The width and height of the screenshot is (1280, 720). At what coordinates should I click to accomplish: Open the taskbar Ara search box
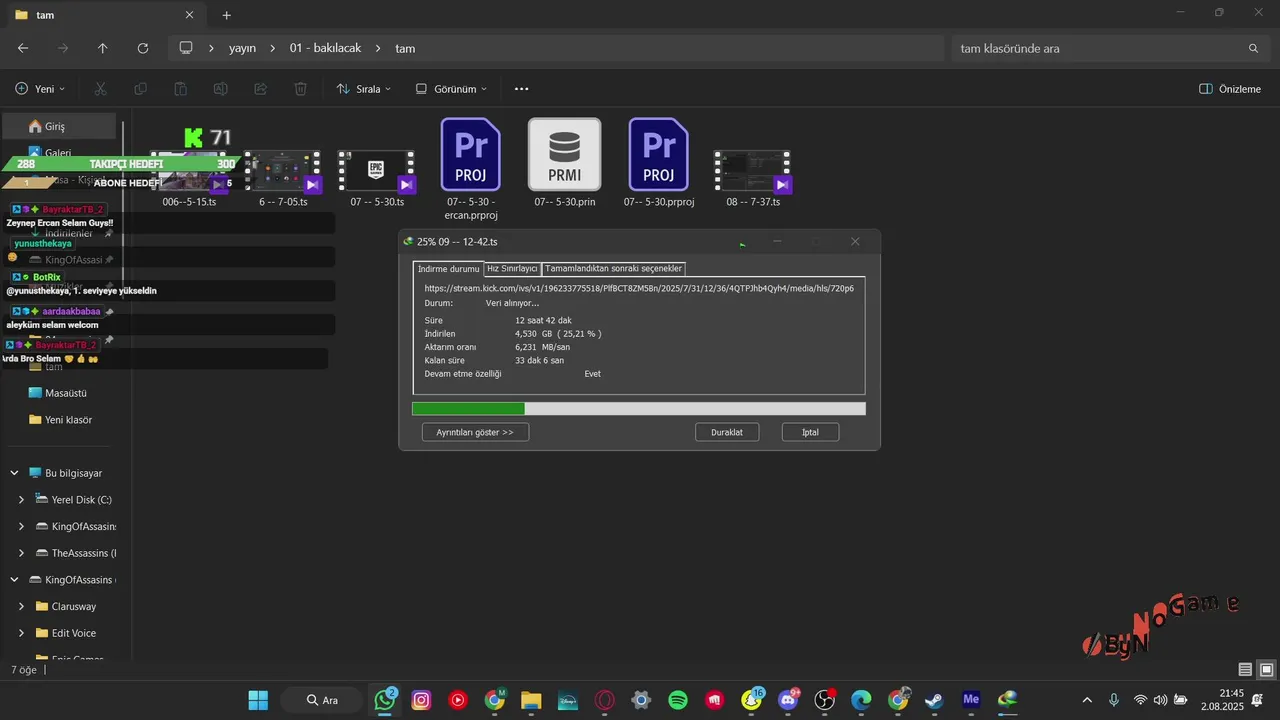click(321, 700)
